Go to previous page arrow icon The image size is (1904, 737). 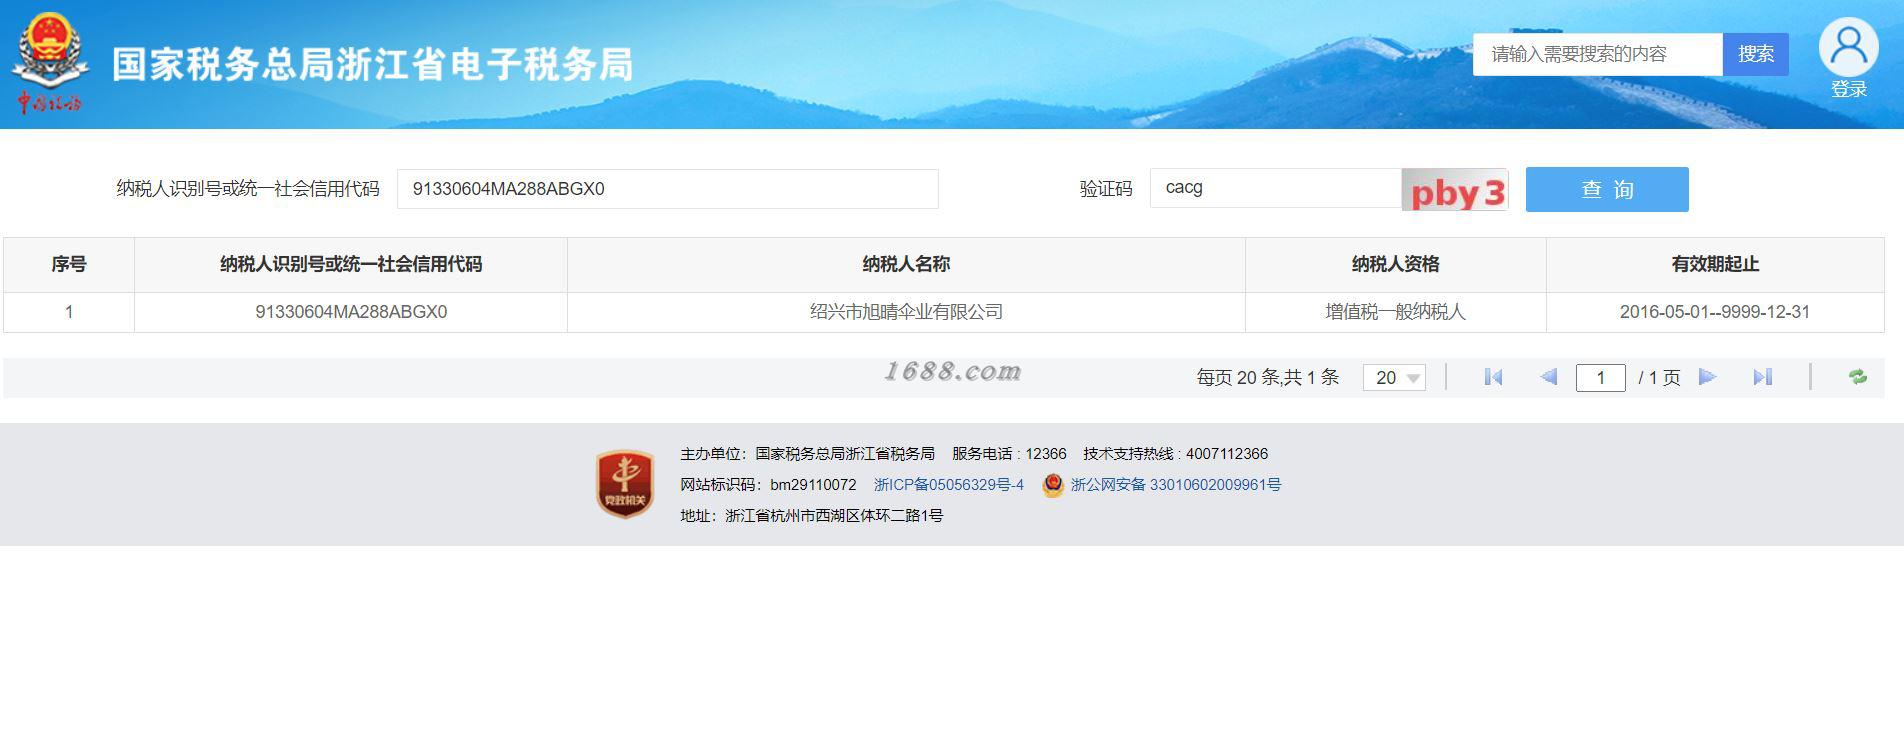point(1549,377)
